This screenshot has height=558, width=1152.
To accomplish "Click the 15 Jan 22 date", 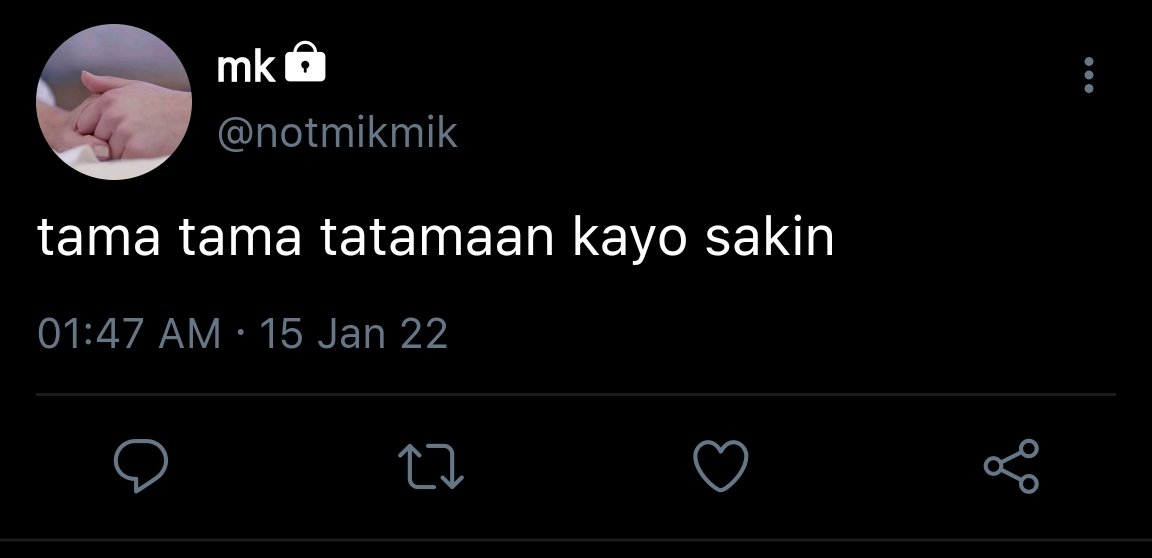I will click(353, 333).
